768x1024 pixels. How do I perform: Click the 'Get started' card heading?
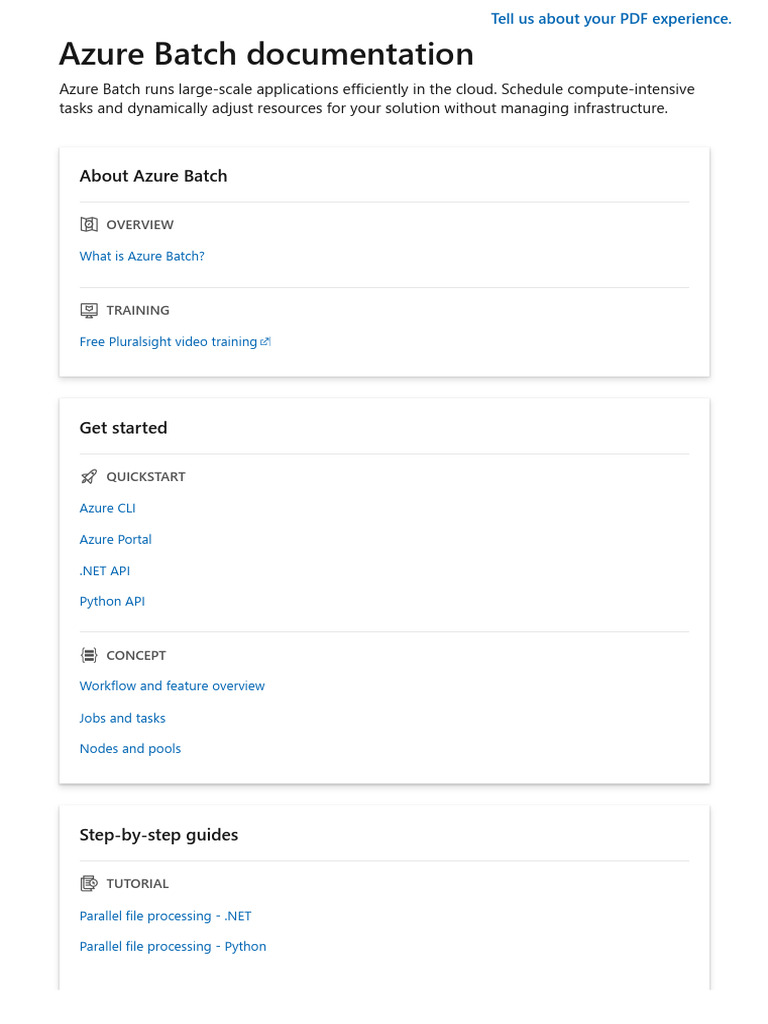[x=123, y=428]
